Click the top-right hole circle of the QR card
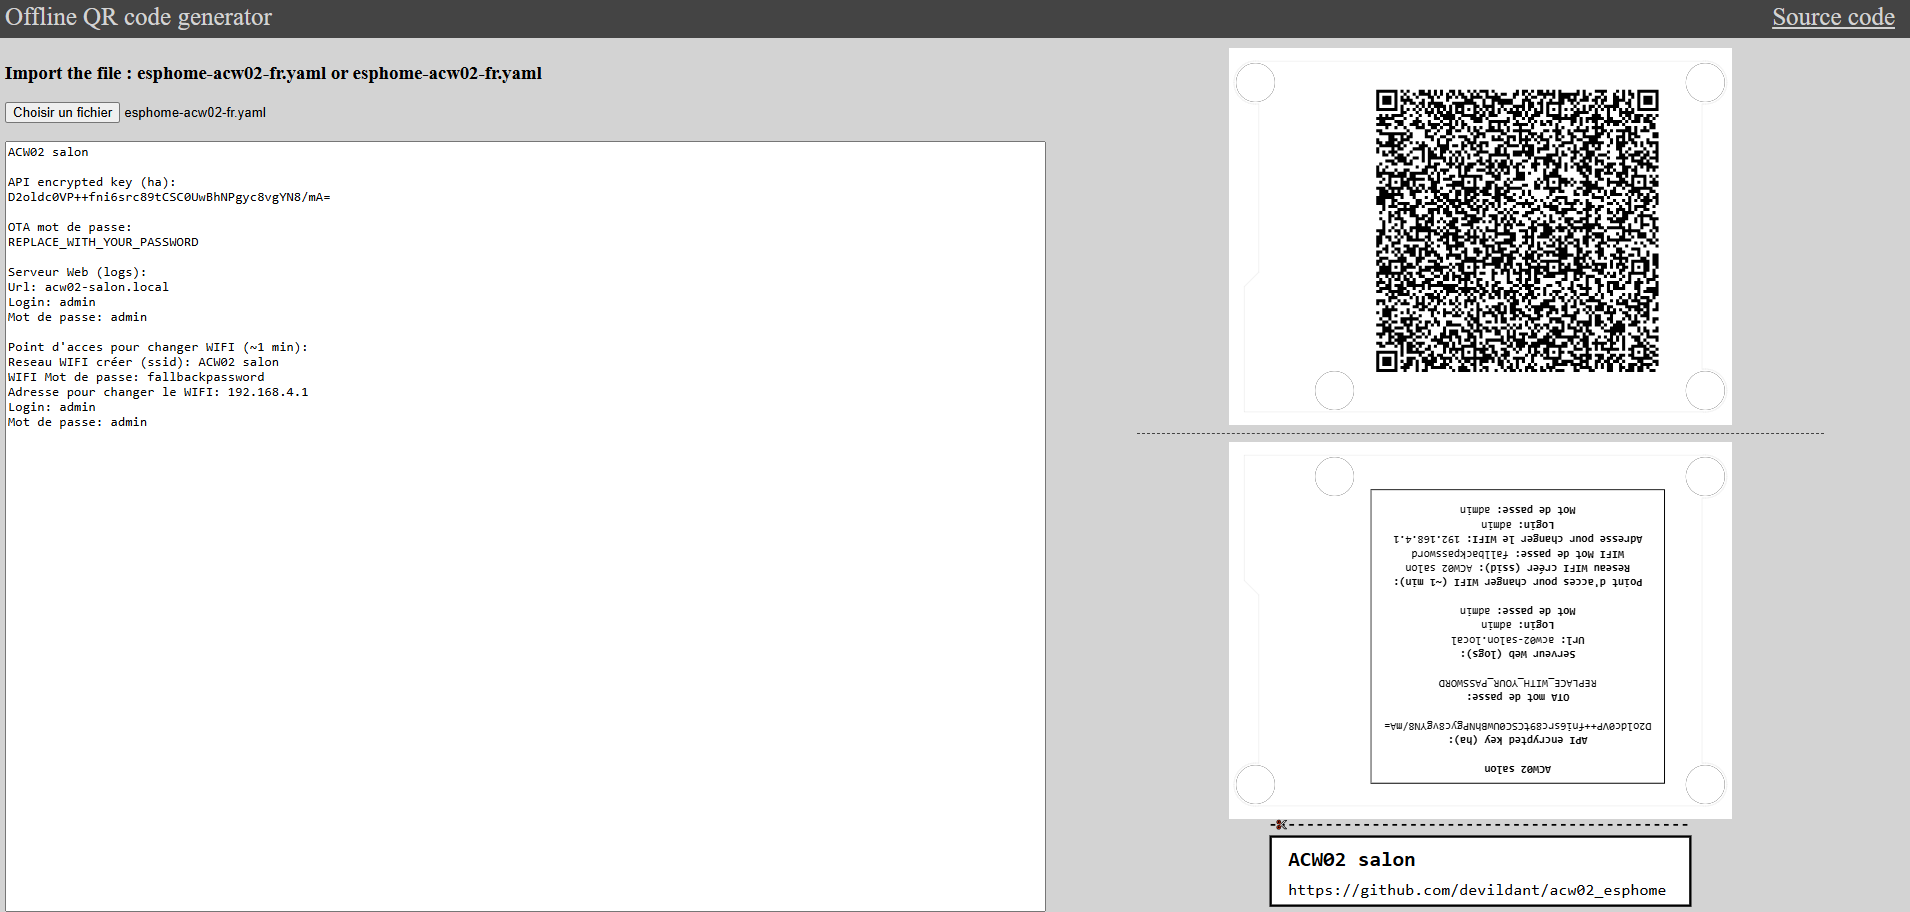 click(x=1705, y=82)
